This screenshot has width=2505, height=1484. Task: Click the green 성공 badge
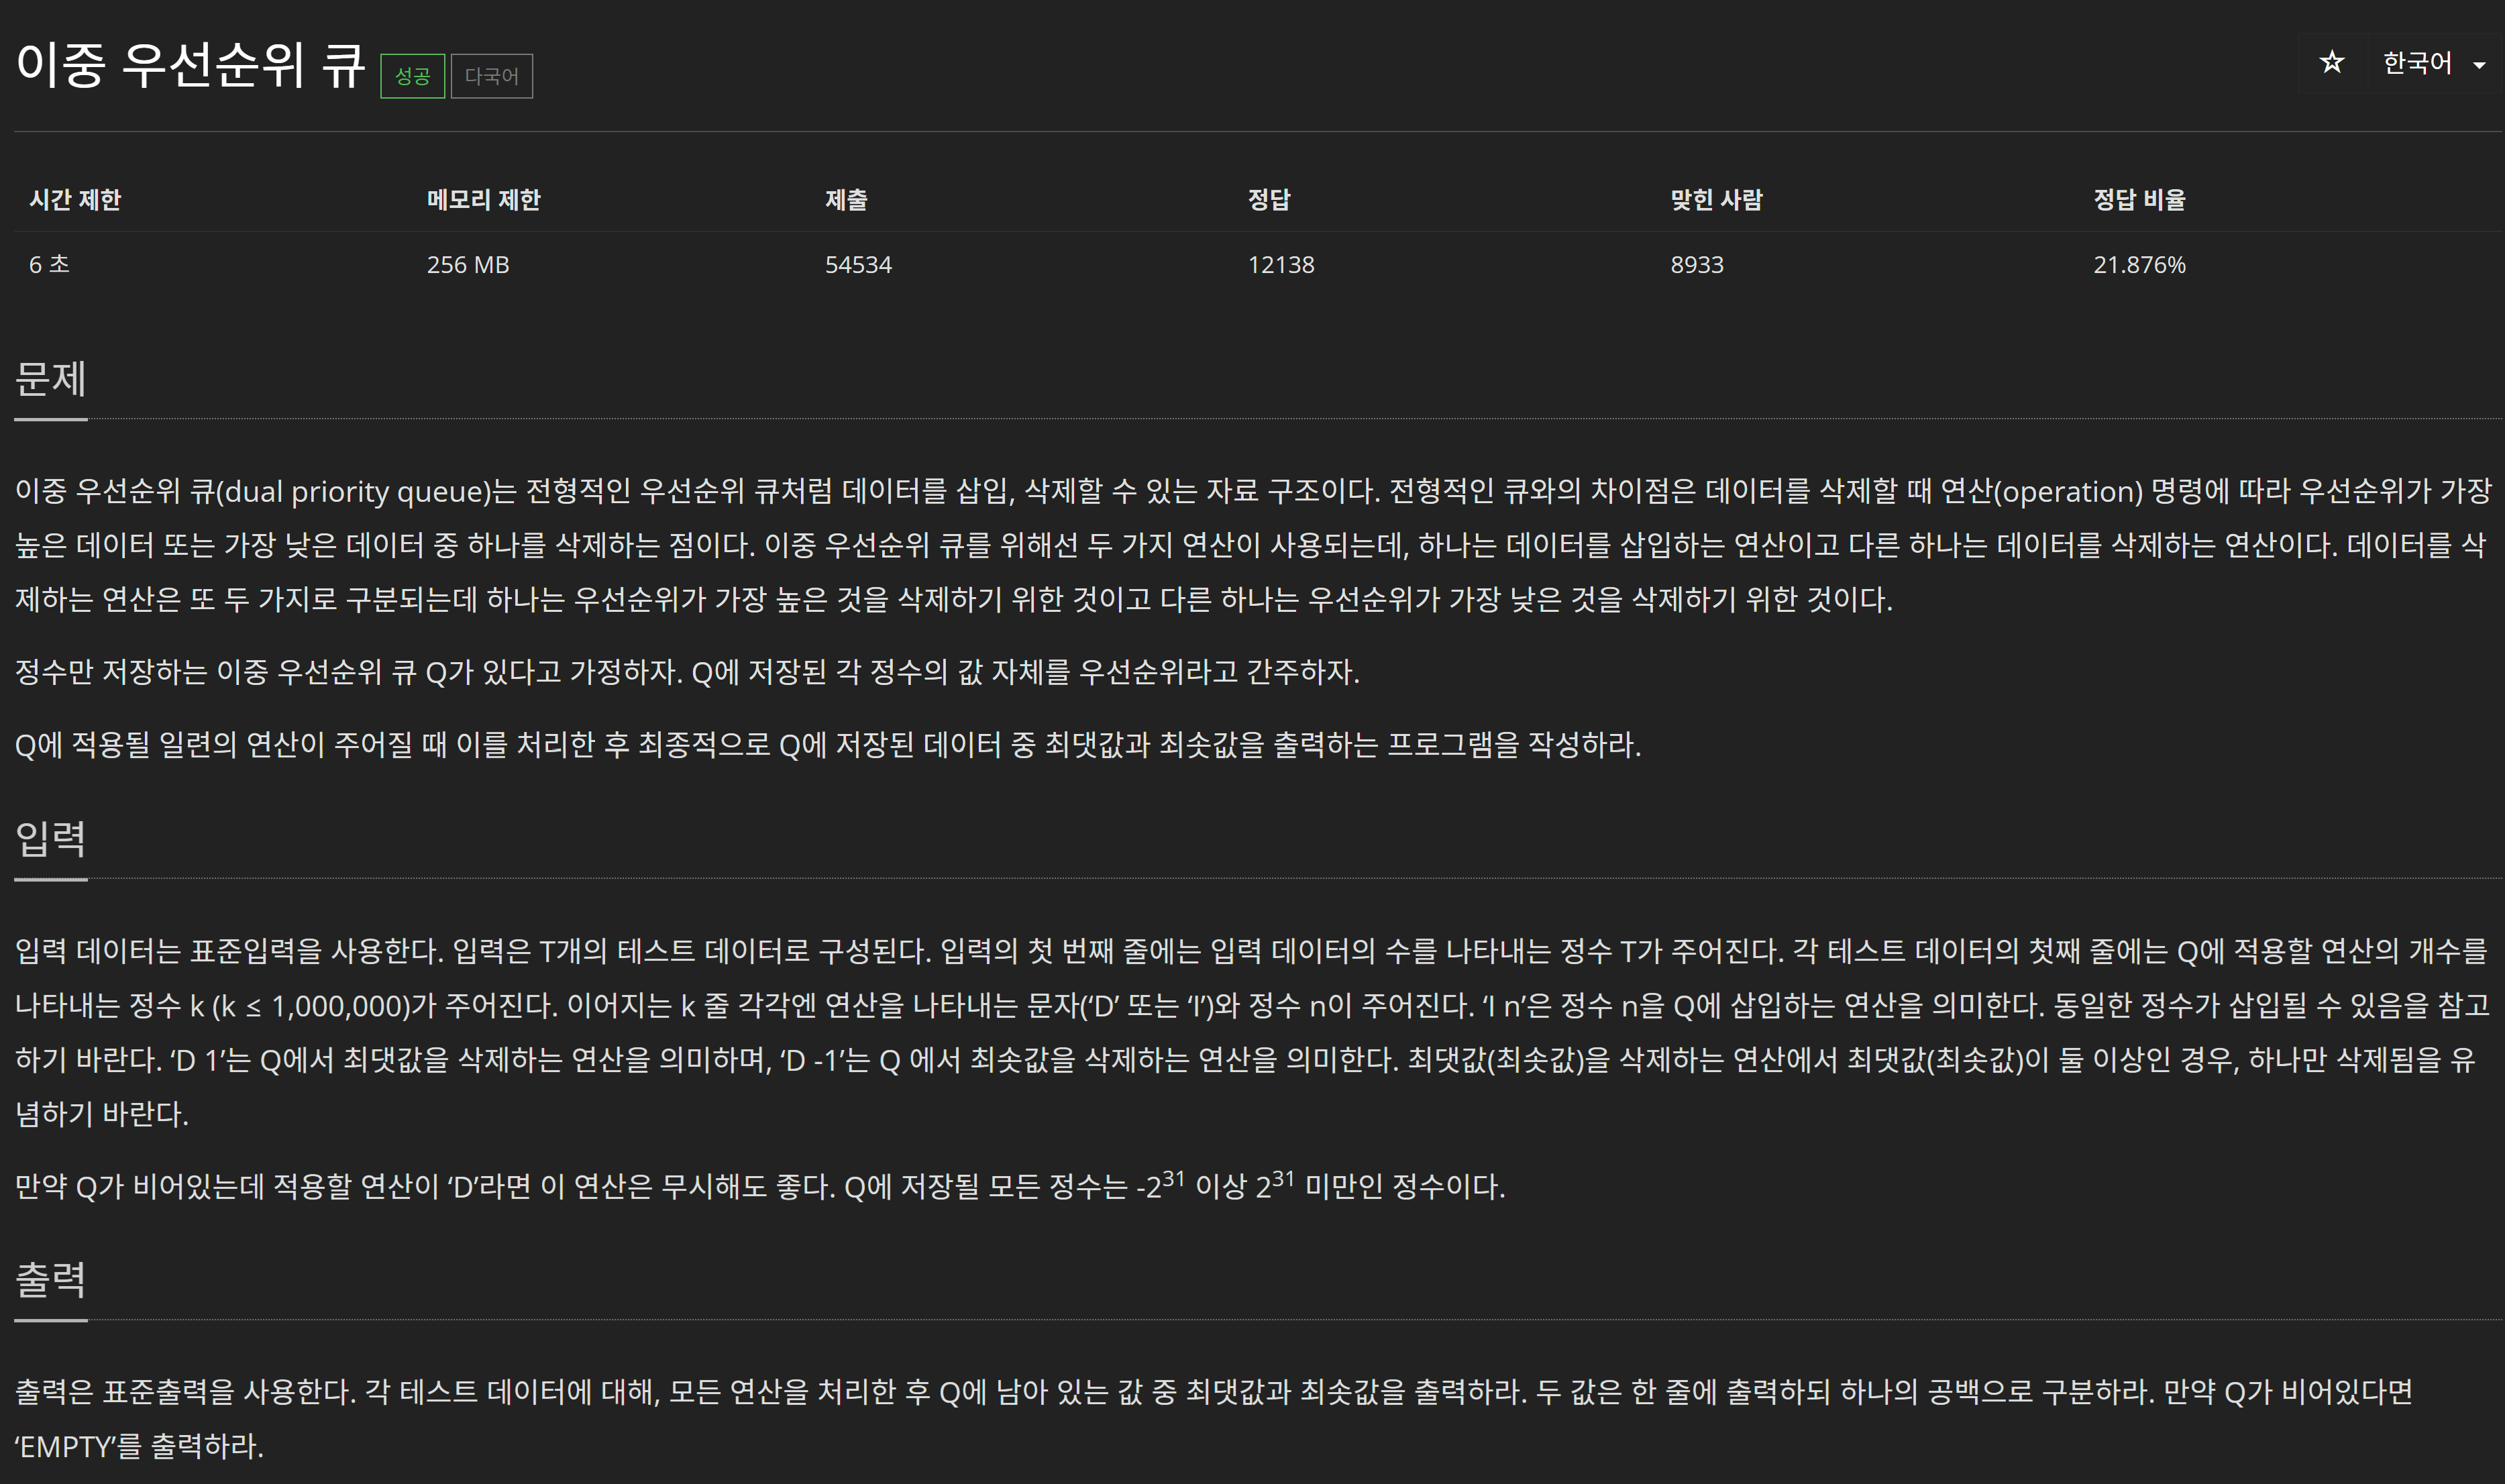[412, 76]
